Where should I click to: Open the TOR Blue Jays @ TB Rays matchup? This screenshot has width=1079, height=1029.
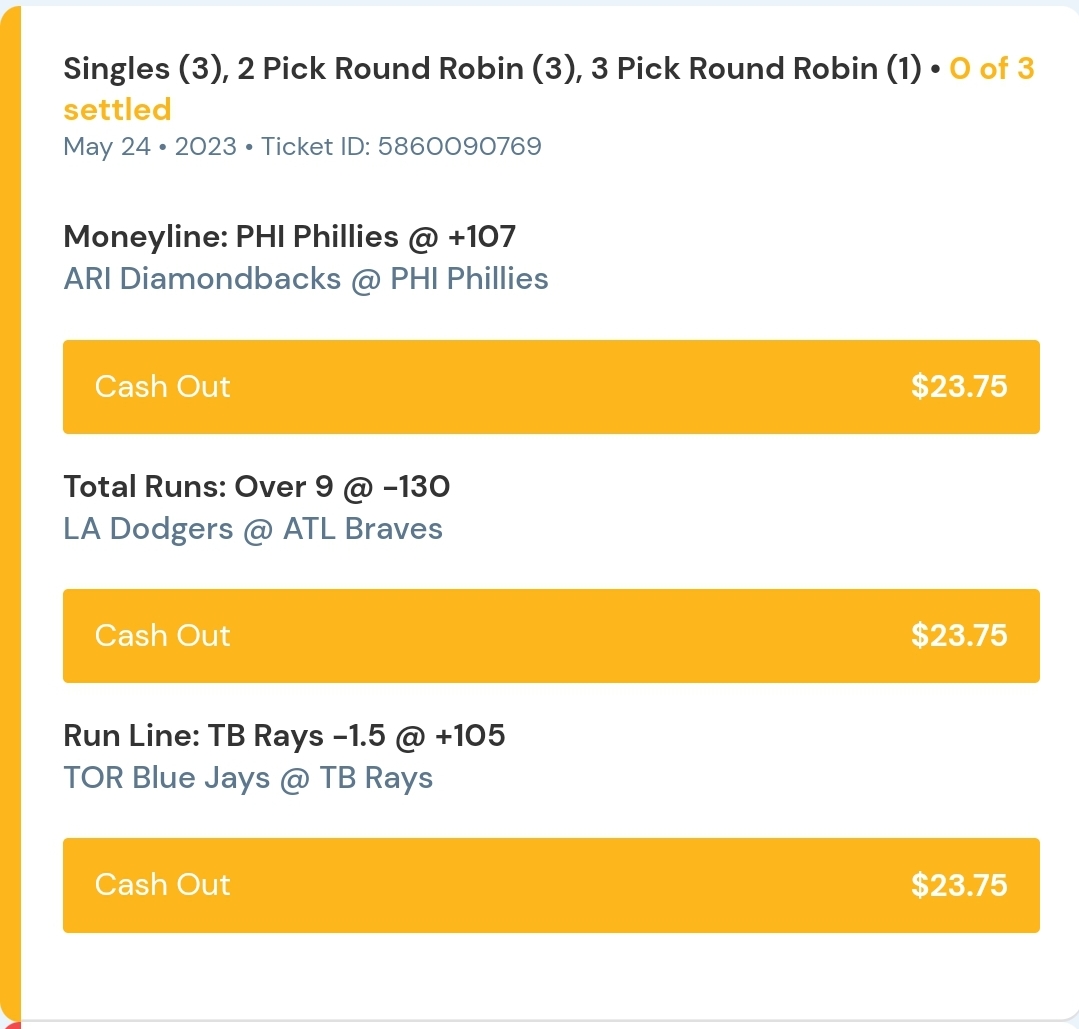pos(248,777)
